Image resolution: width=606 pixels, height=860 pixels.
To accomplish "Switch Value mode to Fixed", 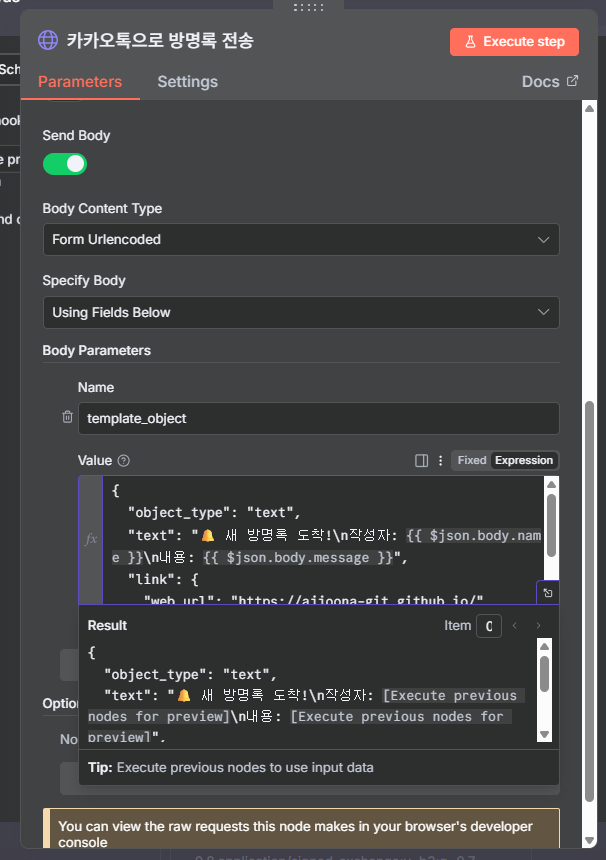I will pos(471,461).
